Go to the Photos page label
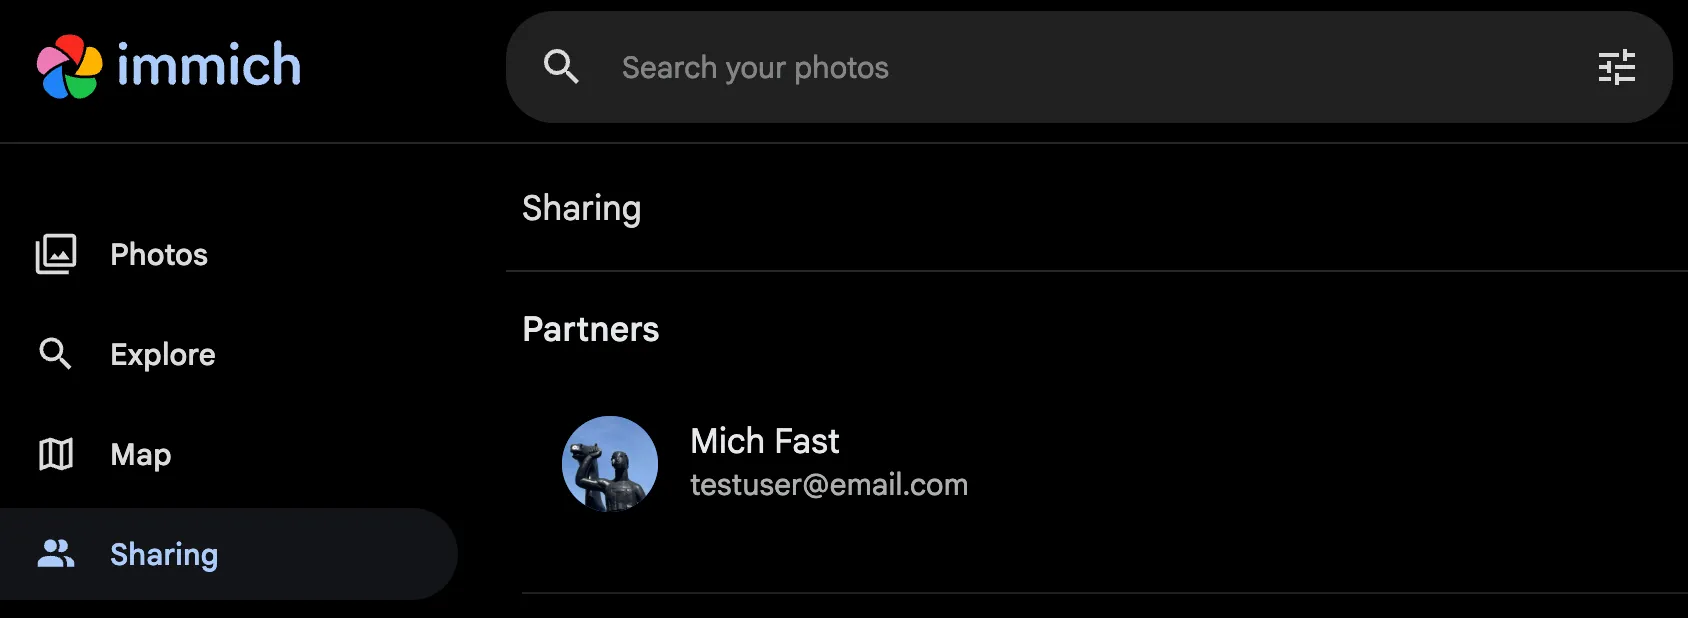 [x=159, y=255]
